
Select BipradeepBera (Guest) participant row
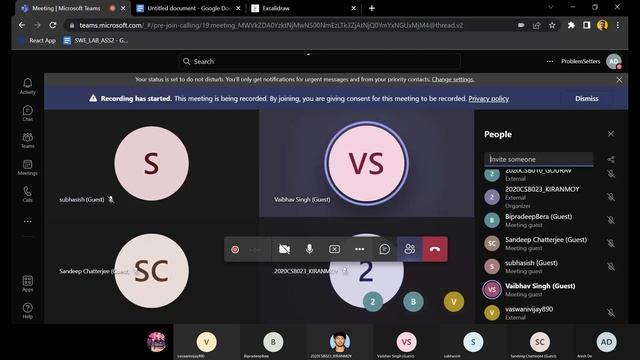click(550, 220)
